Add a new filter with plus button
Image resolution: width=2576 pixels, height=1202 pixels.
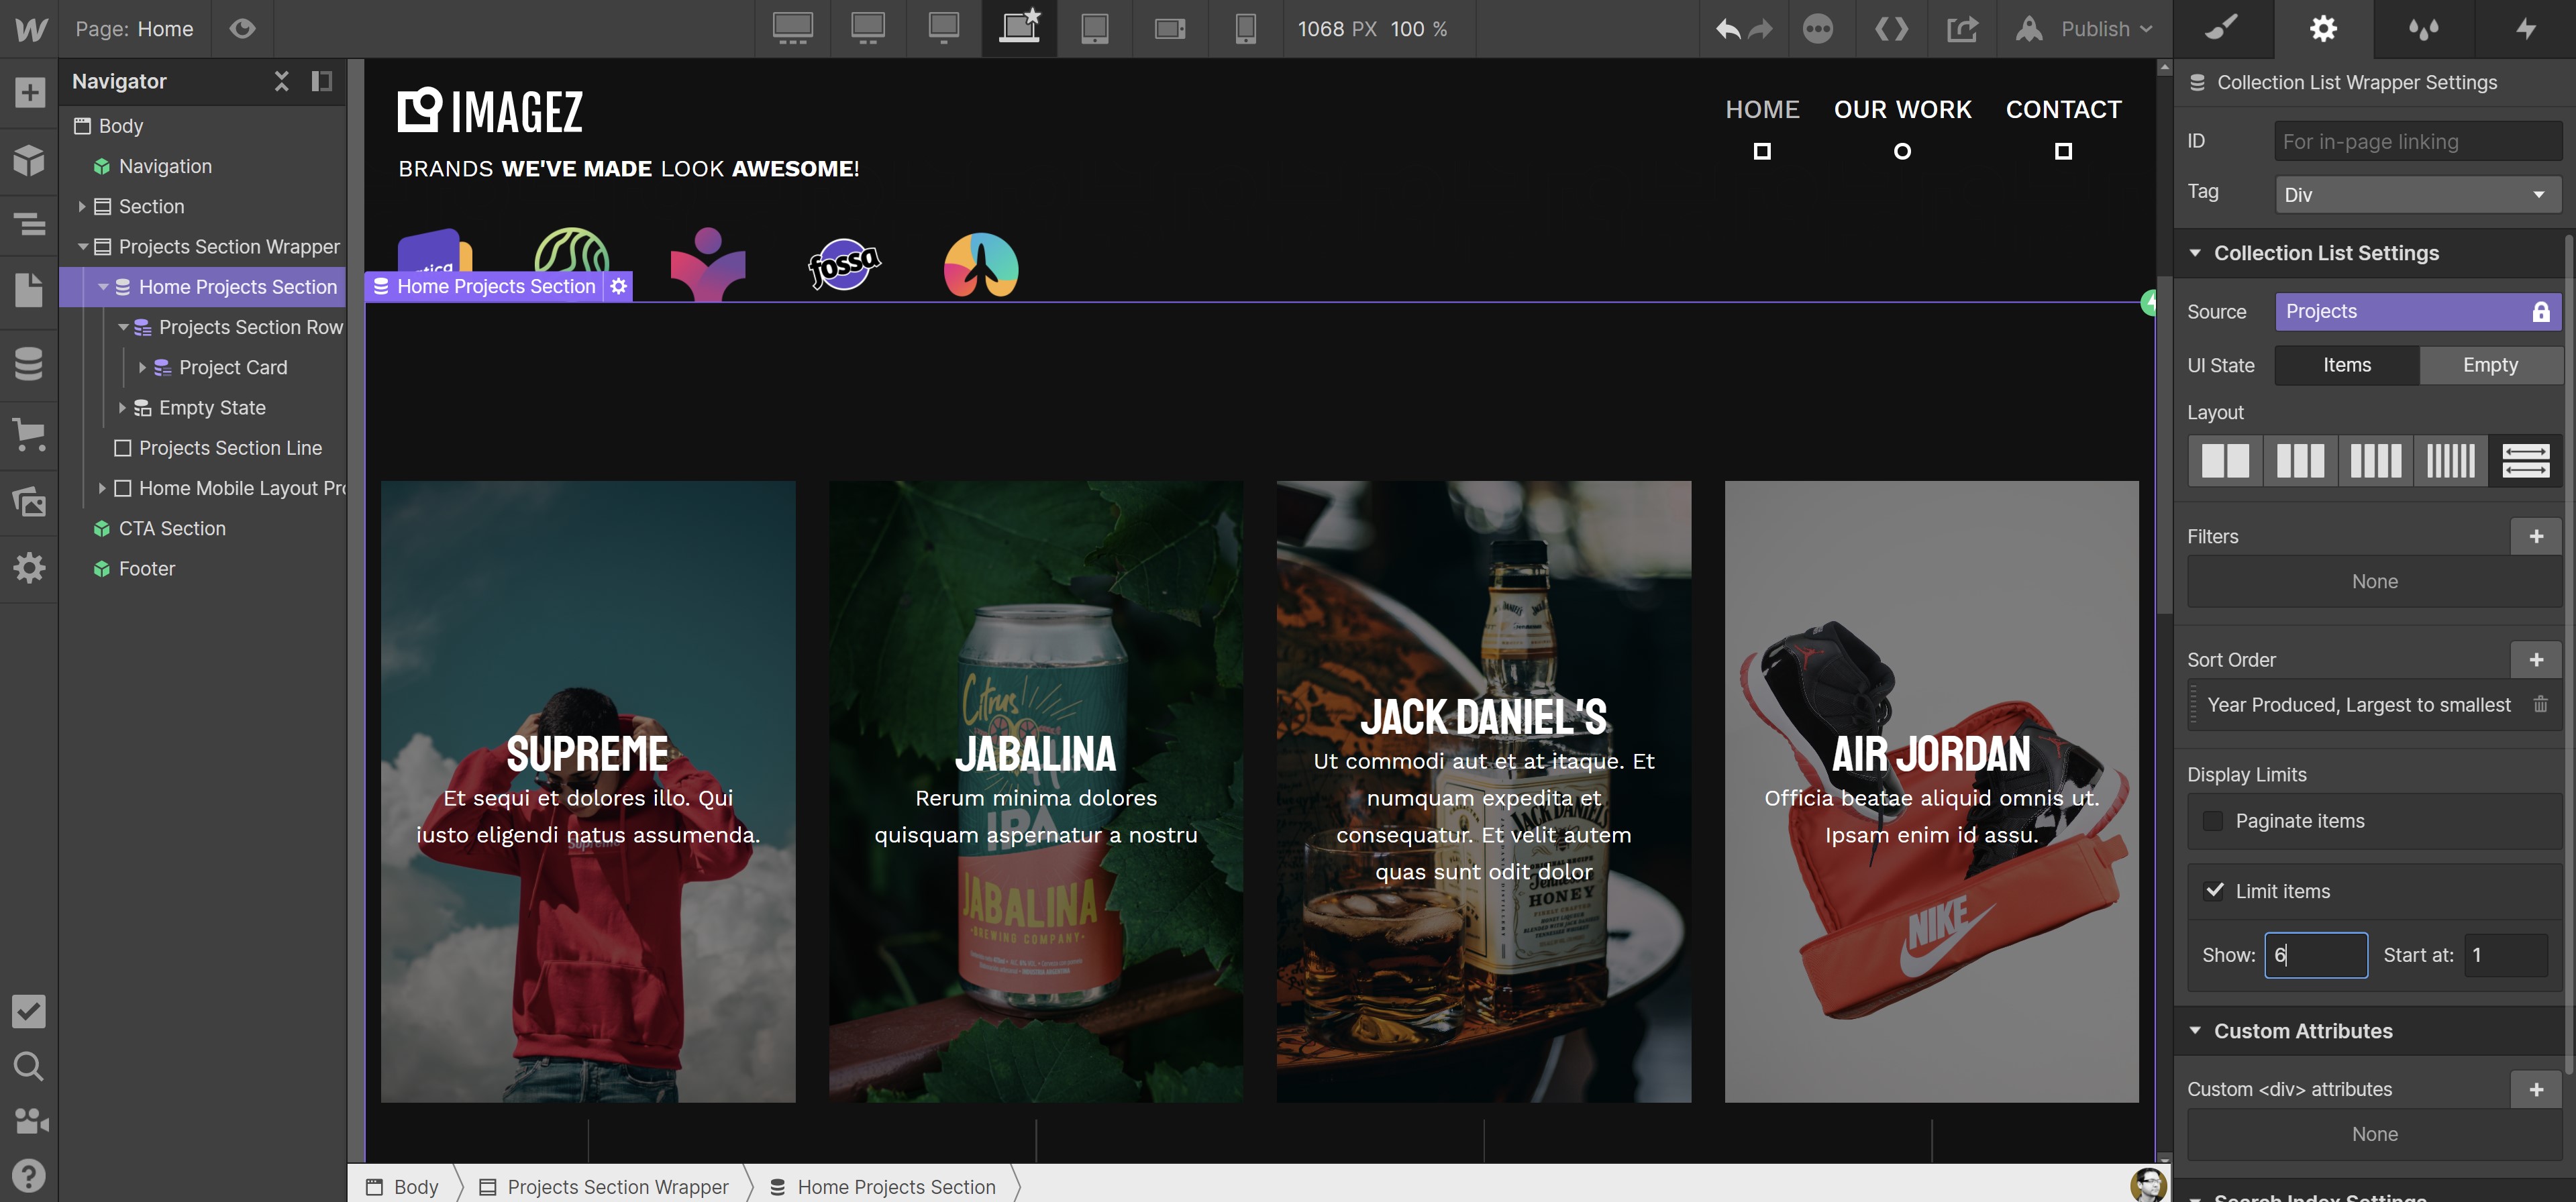pos(2535,536)
